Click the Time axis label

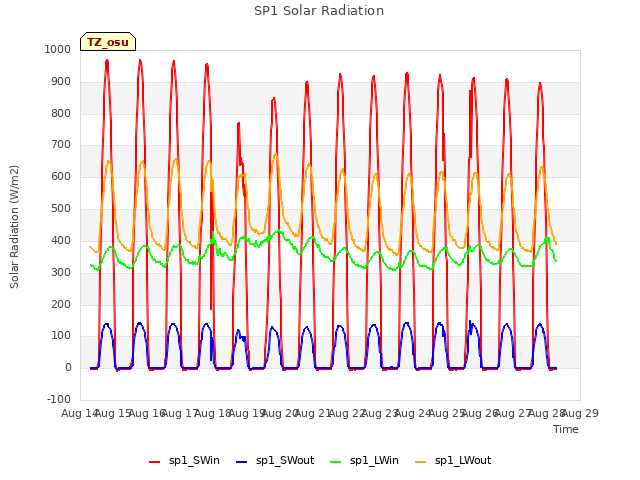pyautogui.click(x=566, y=429)
